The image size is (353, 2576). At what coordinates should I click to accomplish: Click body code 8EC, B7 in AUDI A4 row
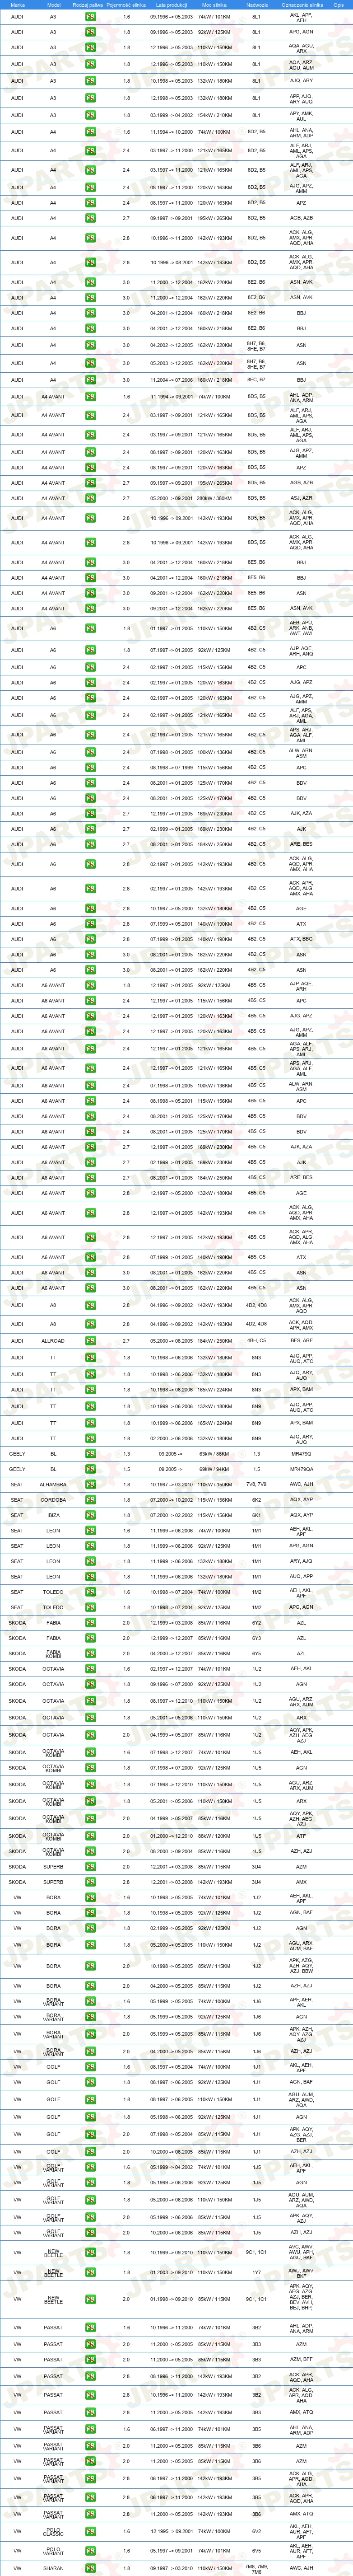256,380
